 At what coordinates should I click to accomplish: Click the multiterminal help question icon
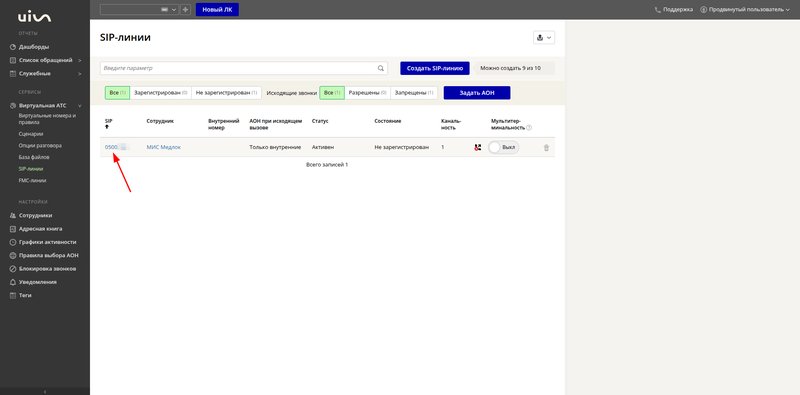pyautogui.click(x=529, y=128)
